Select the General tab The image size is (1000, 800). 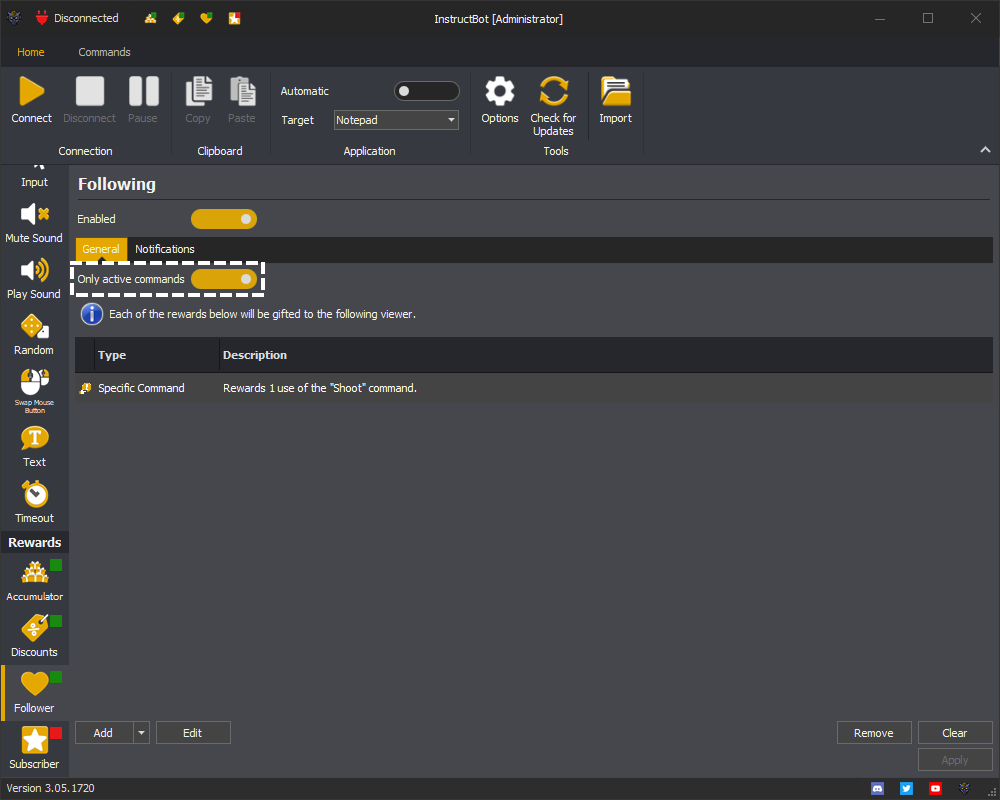101,249
